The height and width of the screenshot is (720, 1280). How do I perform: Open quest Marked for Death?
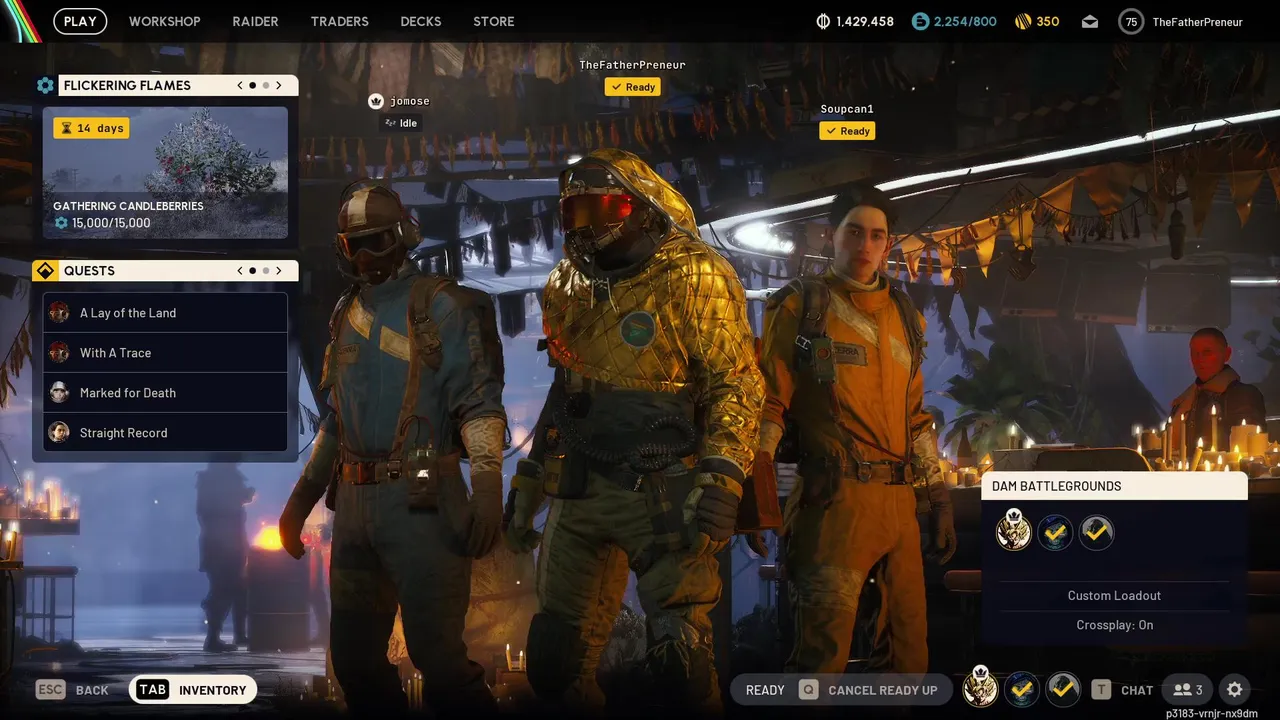coord(165,393)
